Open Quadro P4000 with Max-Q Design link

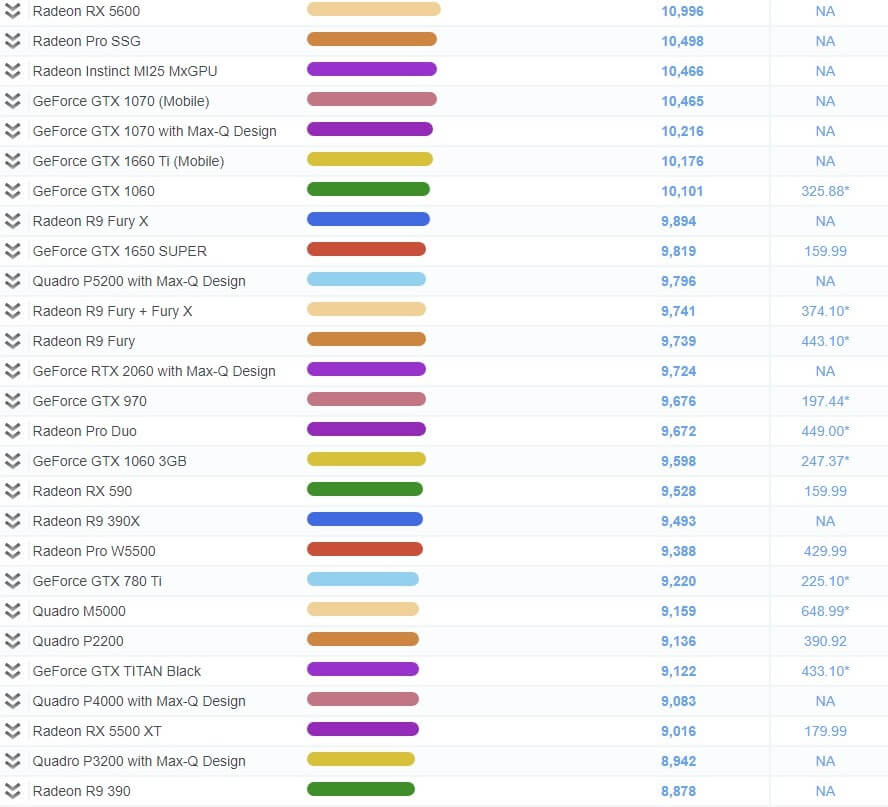139,702
